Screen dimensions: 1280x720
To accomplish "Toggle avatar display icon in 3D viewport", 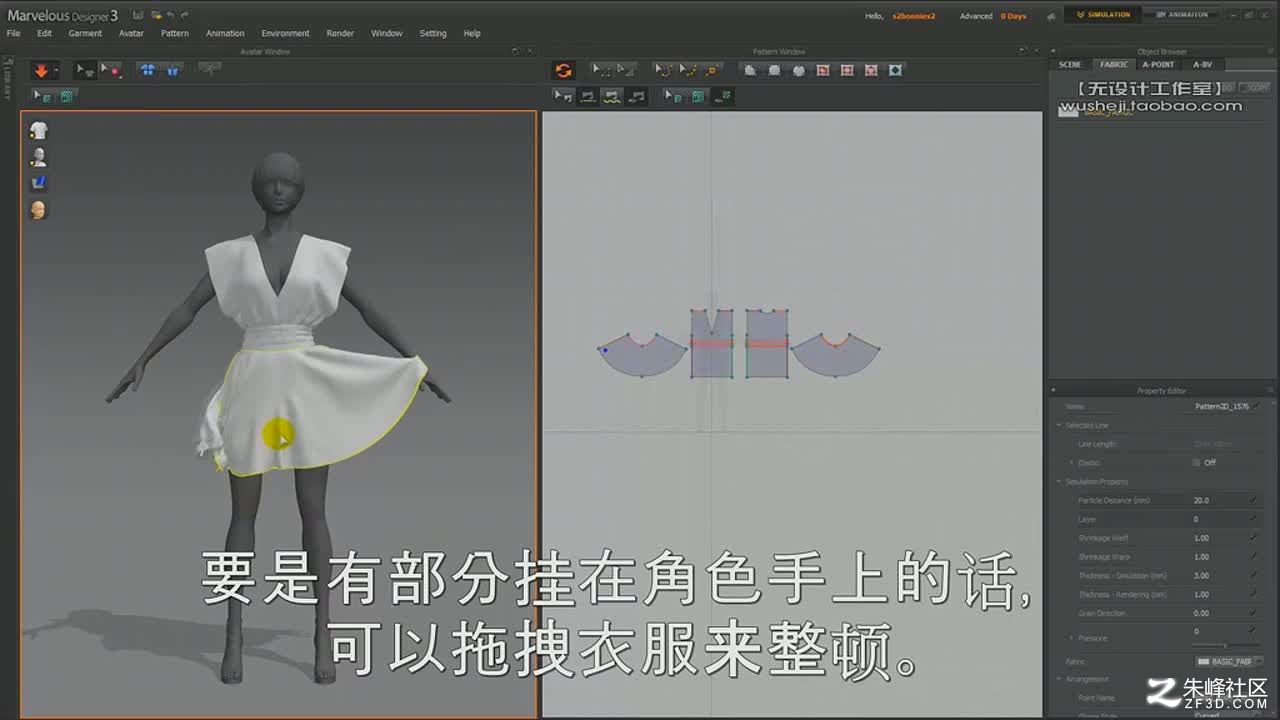I will pyautogui.click(x=38, y=157).
